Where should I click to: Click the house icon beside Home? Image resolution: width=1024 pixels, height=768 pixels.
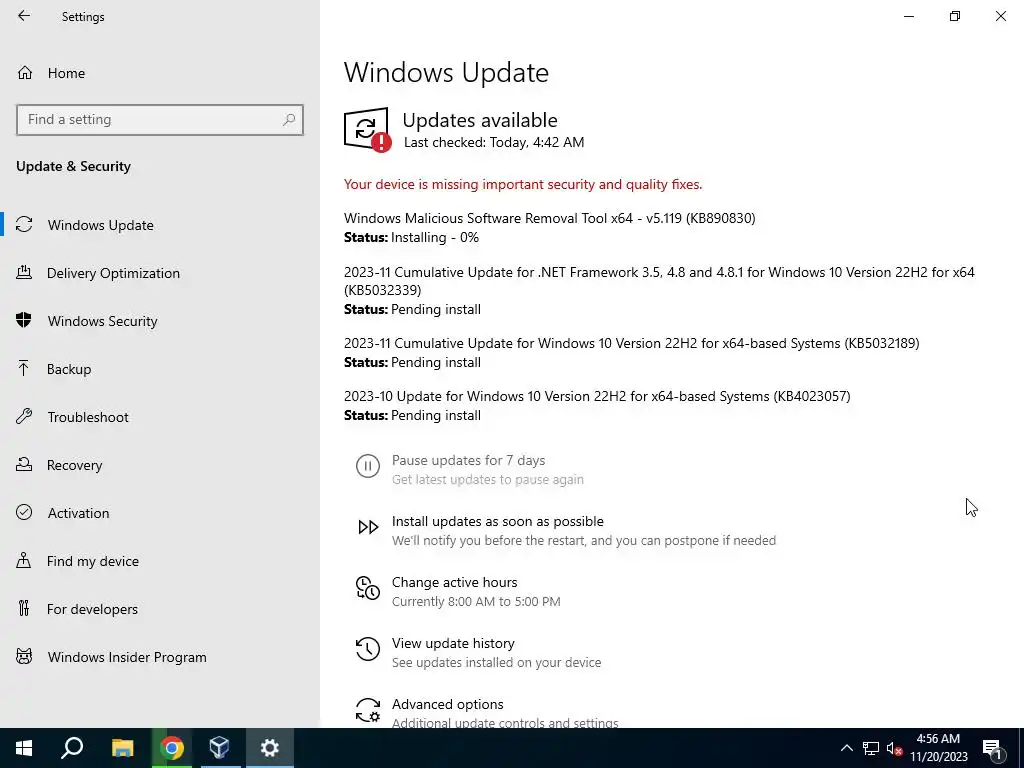pos(25,73)
